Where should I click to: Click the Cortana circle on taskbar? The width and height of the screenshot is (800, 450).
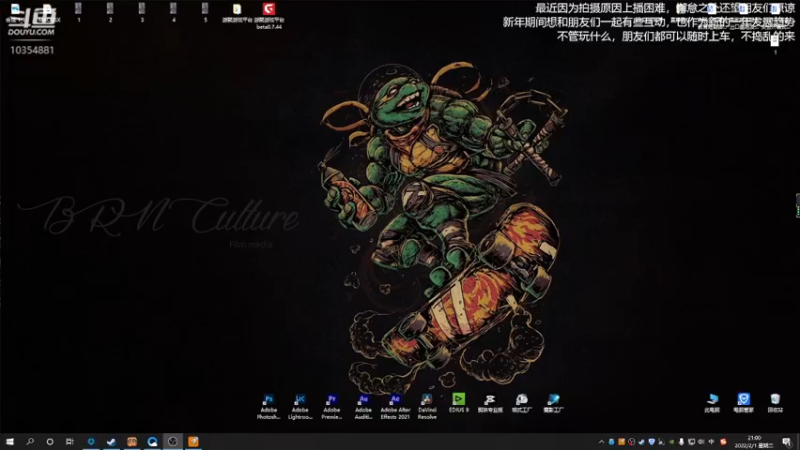click(x=49, y=441)
